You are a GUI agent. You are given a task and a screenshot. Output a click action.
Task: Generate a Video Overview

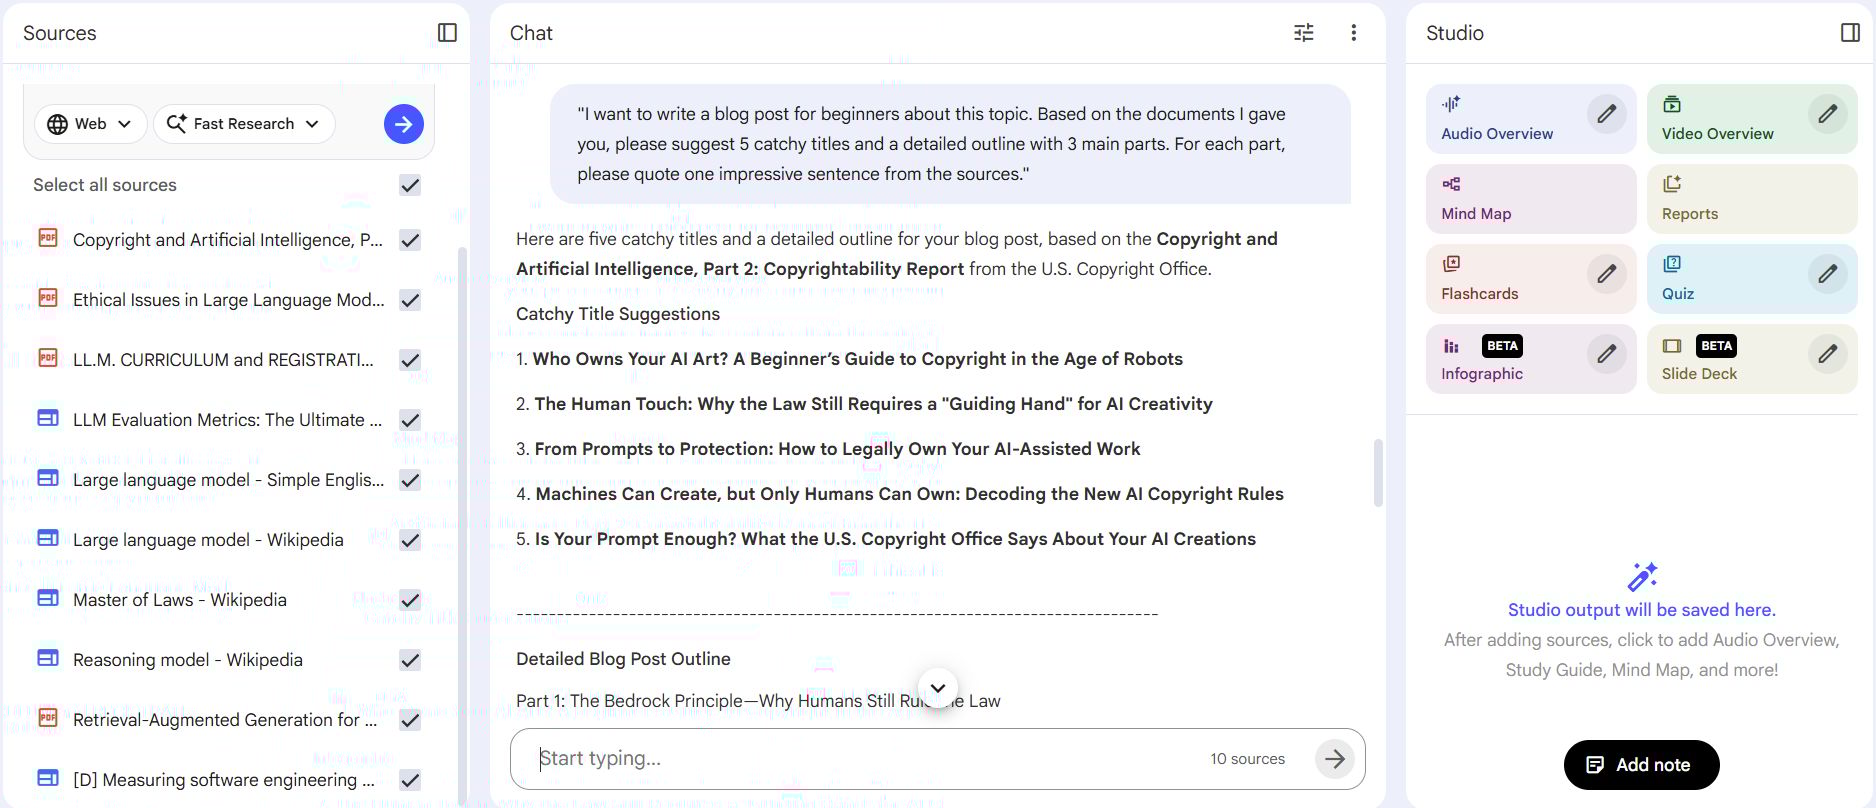tap(1752, 119)
